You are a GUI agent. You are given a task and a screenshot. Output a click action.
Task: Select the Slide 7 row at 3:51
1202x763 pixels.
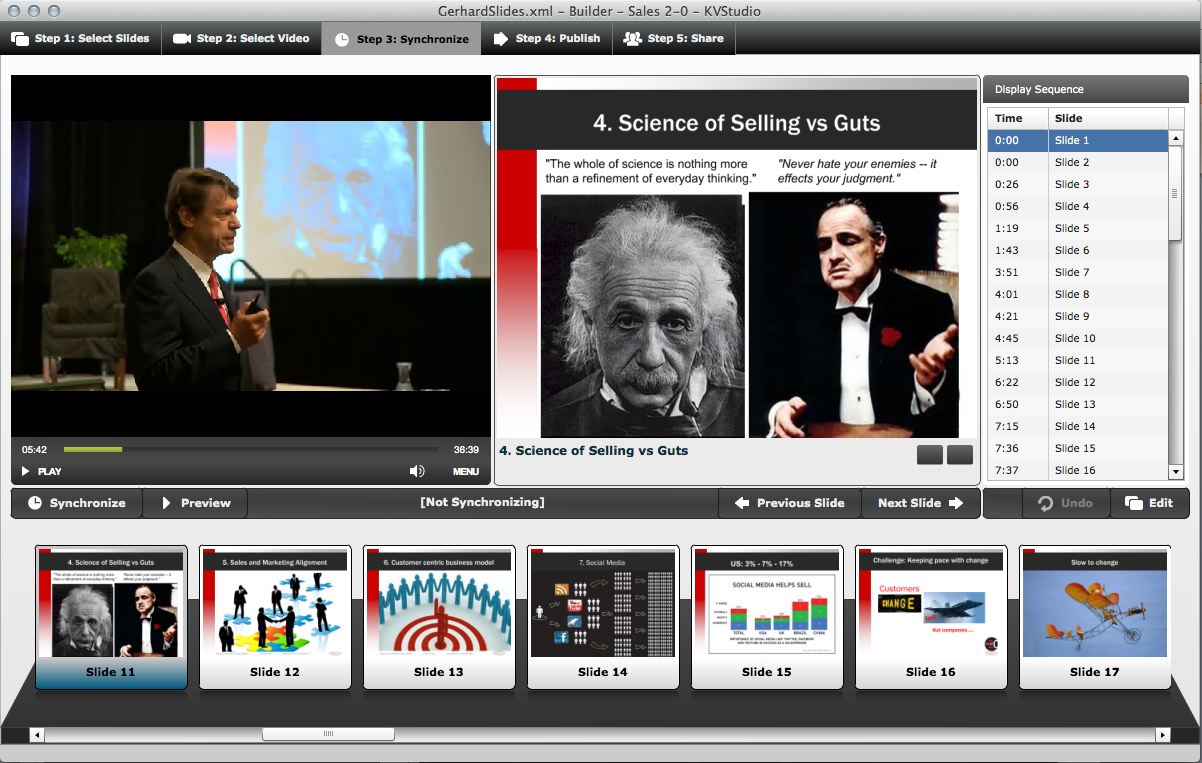pyautogui.click(x=1077, y=272)
